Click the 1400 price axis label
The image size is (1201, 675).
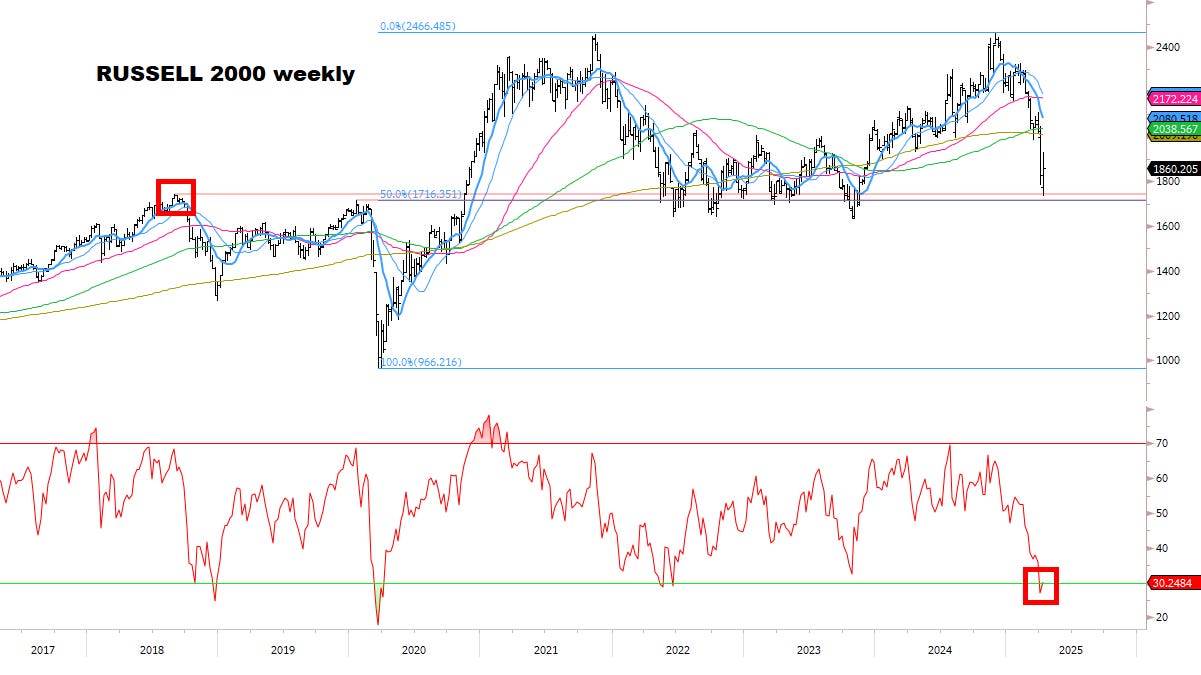coord(1166,272)
